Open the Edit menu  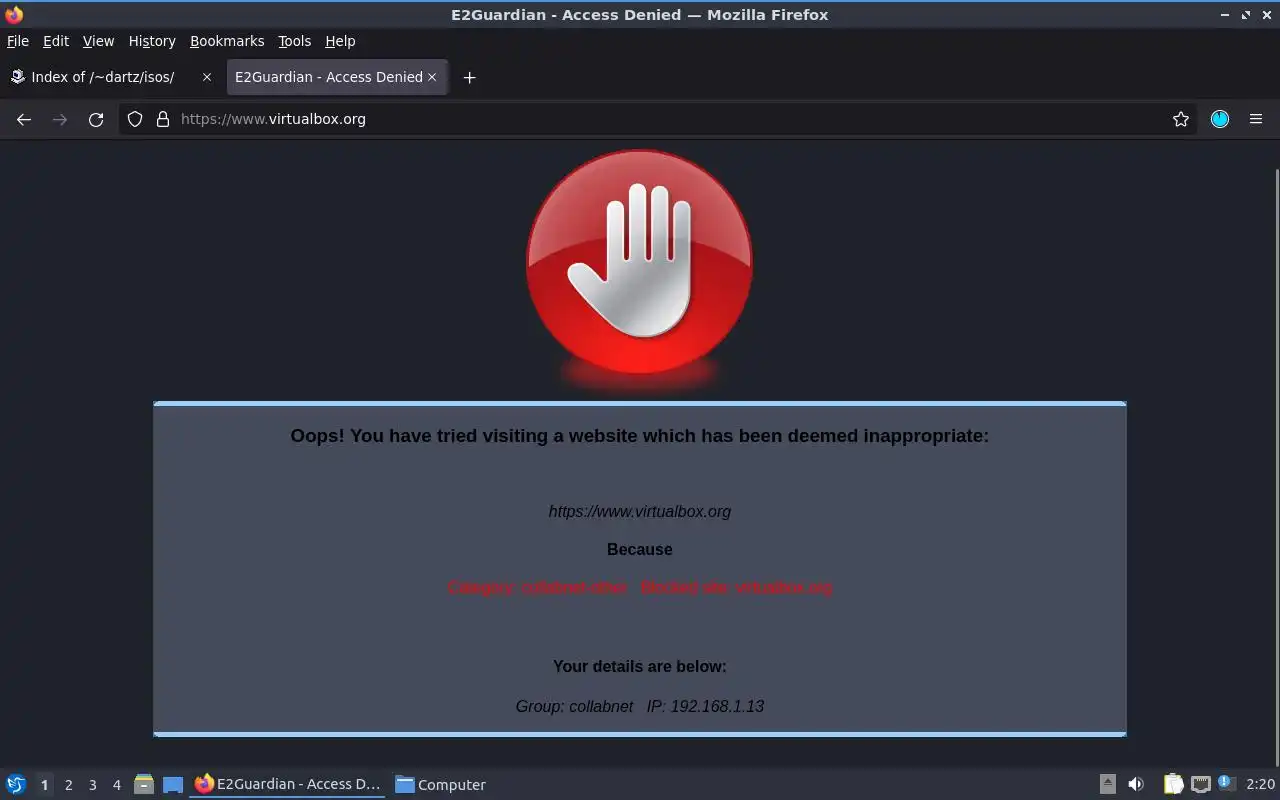tap(56, 41)
